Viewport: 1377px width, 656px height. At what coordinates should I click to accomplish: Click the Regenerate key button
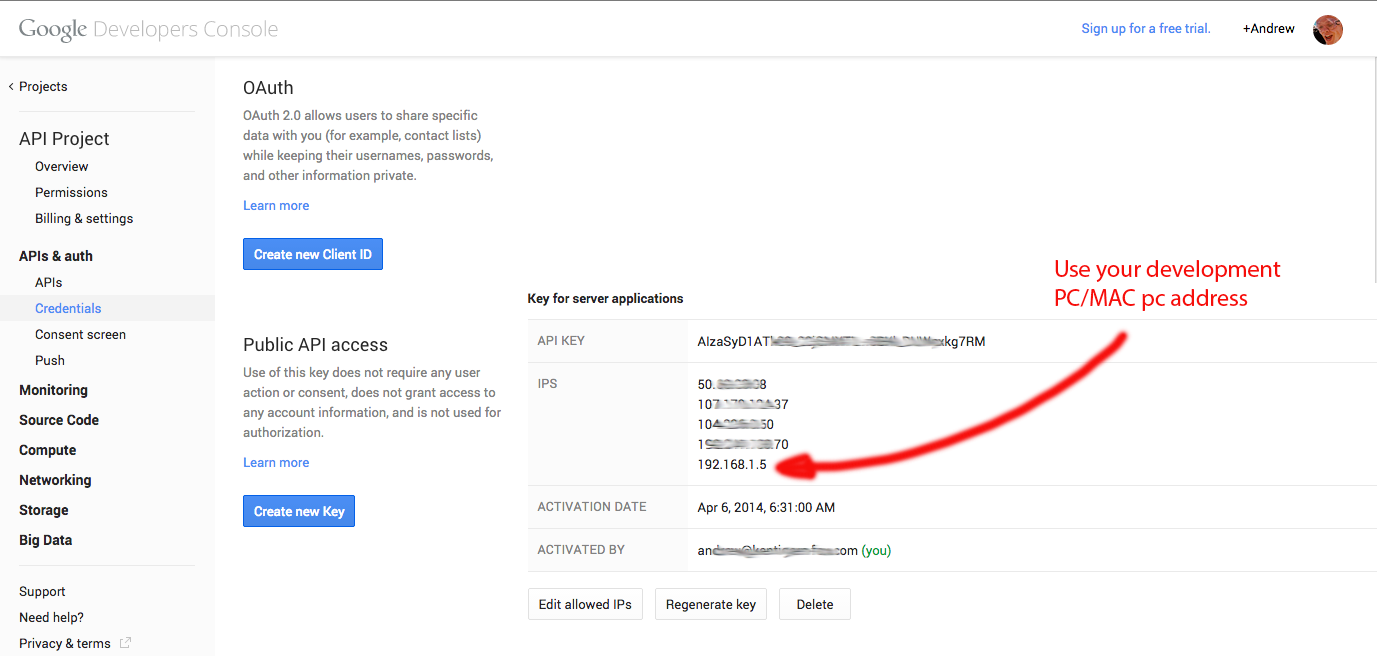pyautogui.click(x=711, y=604)
